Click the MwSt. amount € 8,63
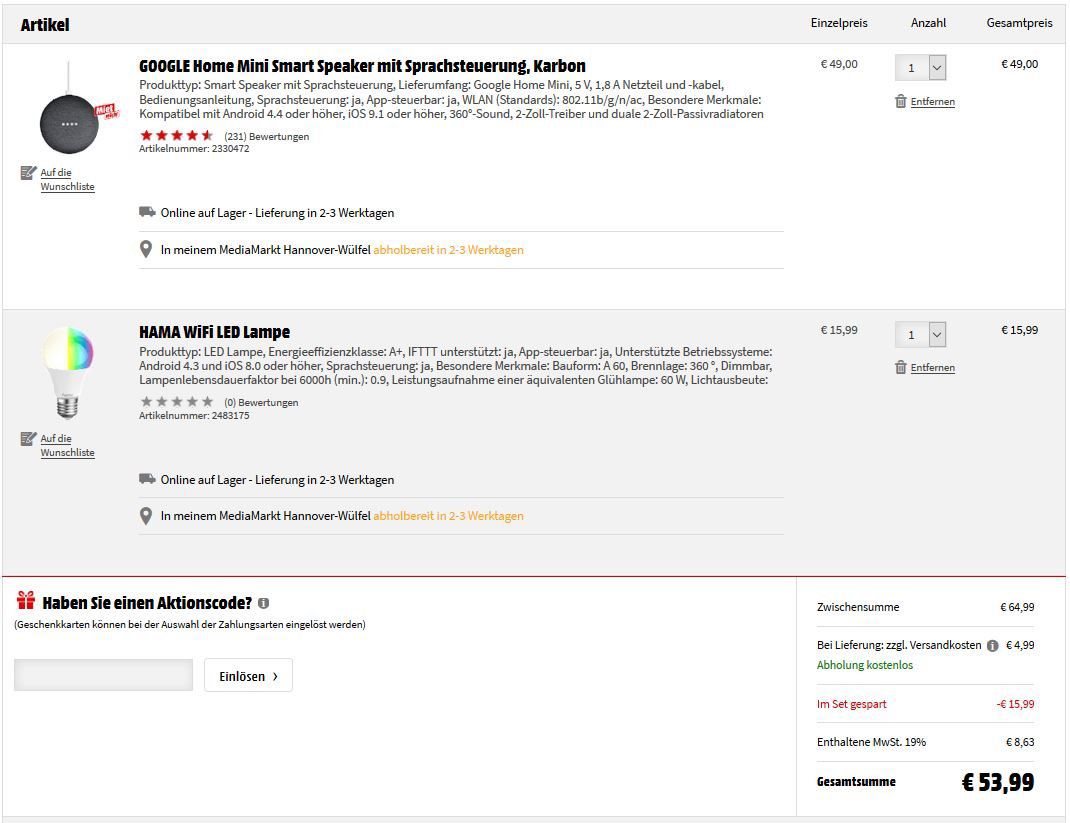The height and width of the screenshot is (823, 1070). coord(1020,742)
